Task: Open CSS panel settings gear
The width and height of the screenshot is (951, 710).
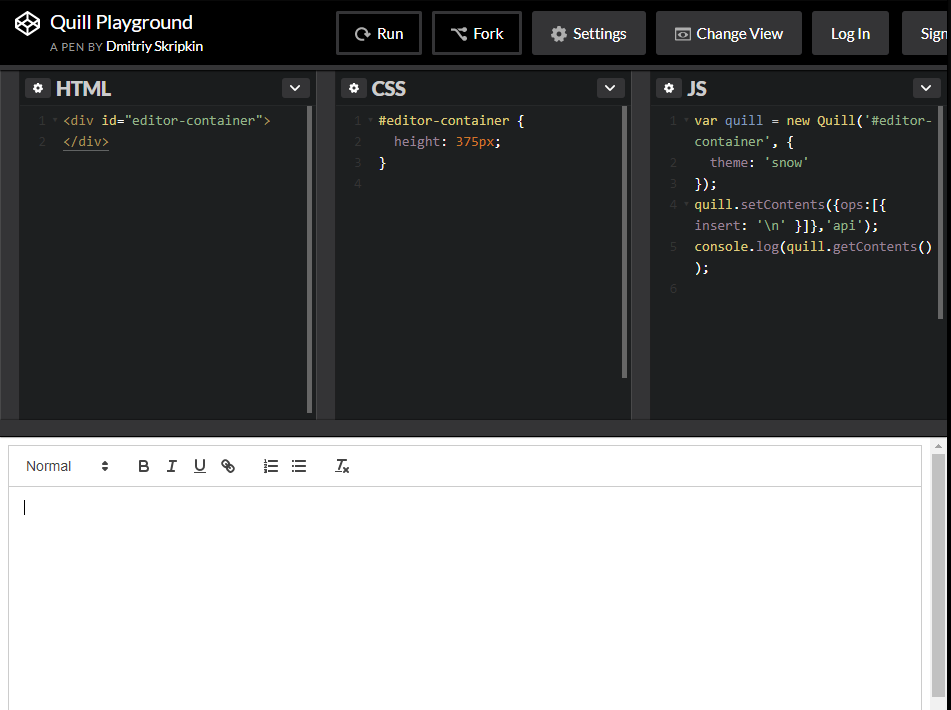Action: pos(354,89)
